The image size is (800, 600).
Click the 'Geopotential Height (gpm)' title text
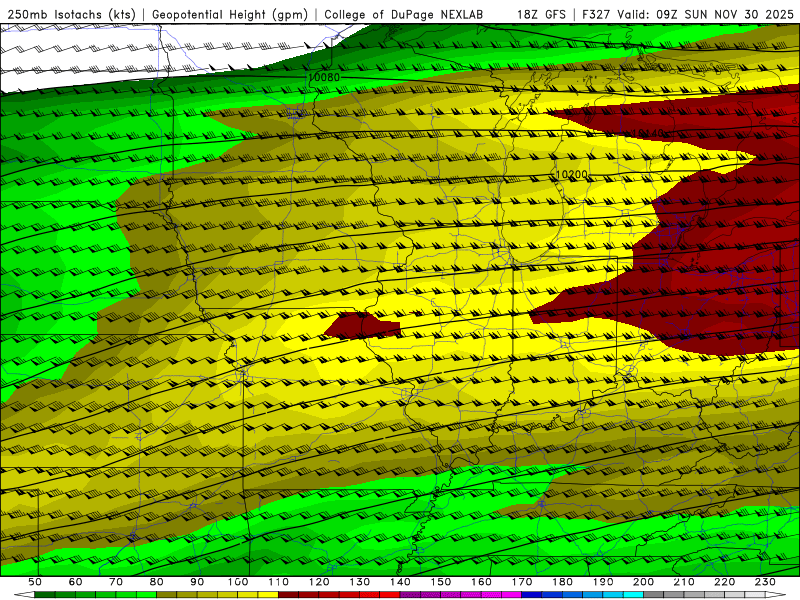pos(230,15)
